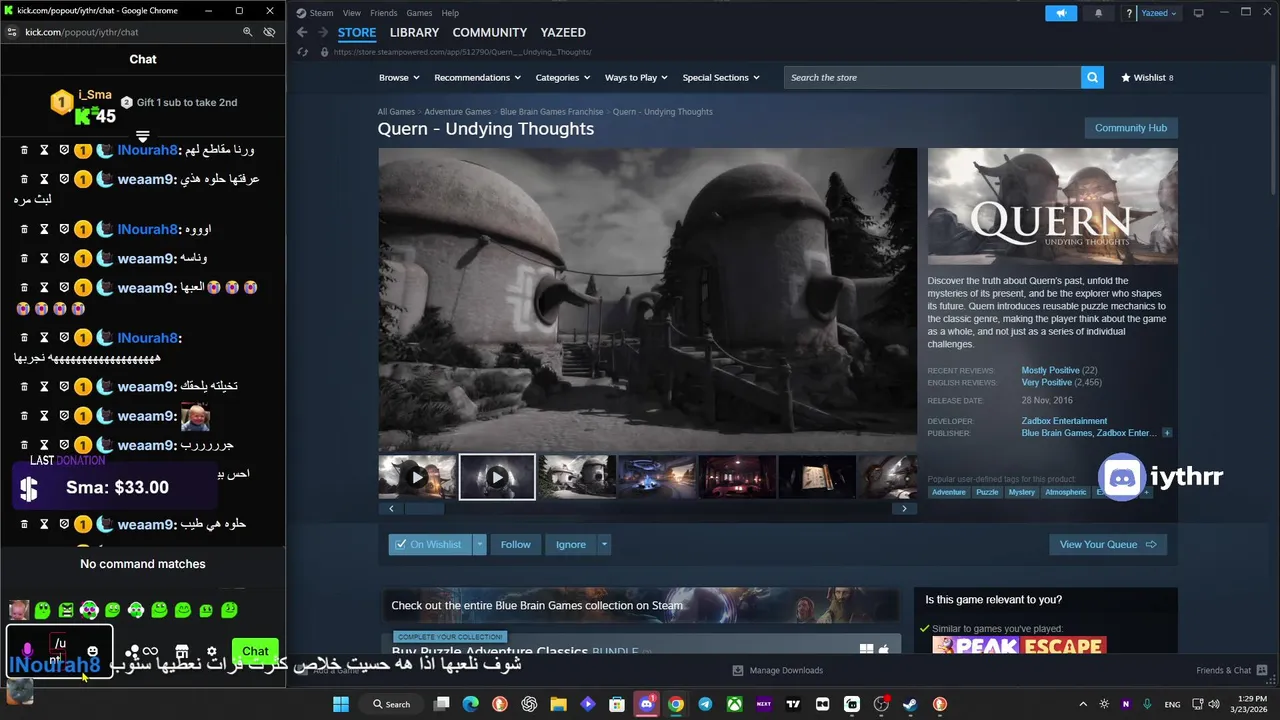The width and height of the screenshot is (1280, 720).
Task: Show hidden system tray icons chevron
Action: [x=1082, y=704]
